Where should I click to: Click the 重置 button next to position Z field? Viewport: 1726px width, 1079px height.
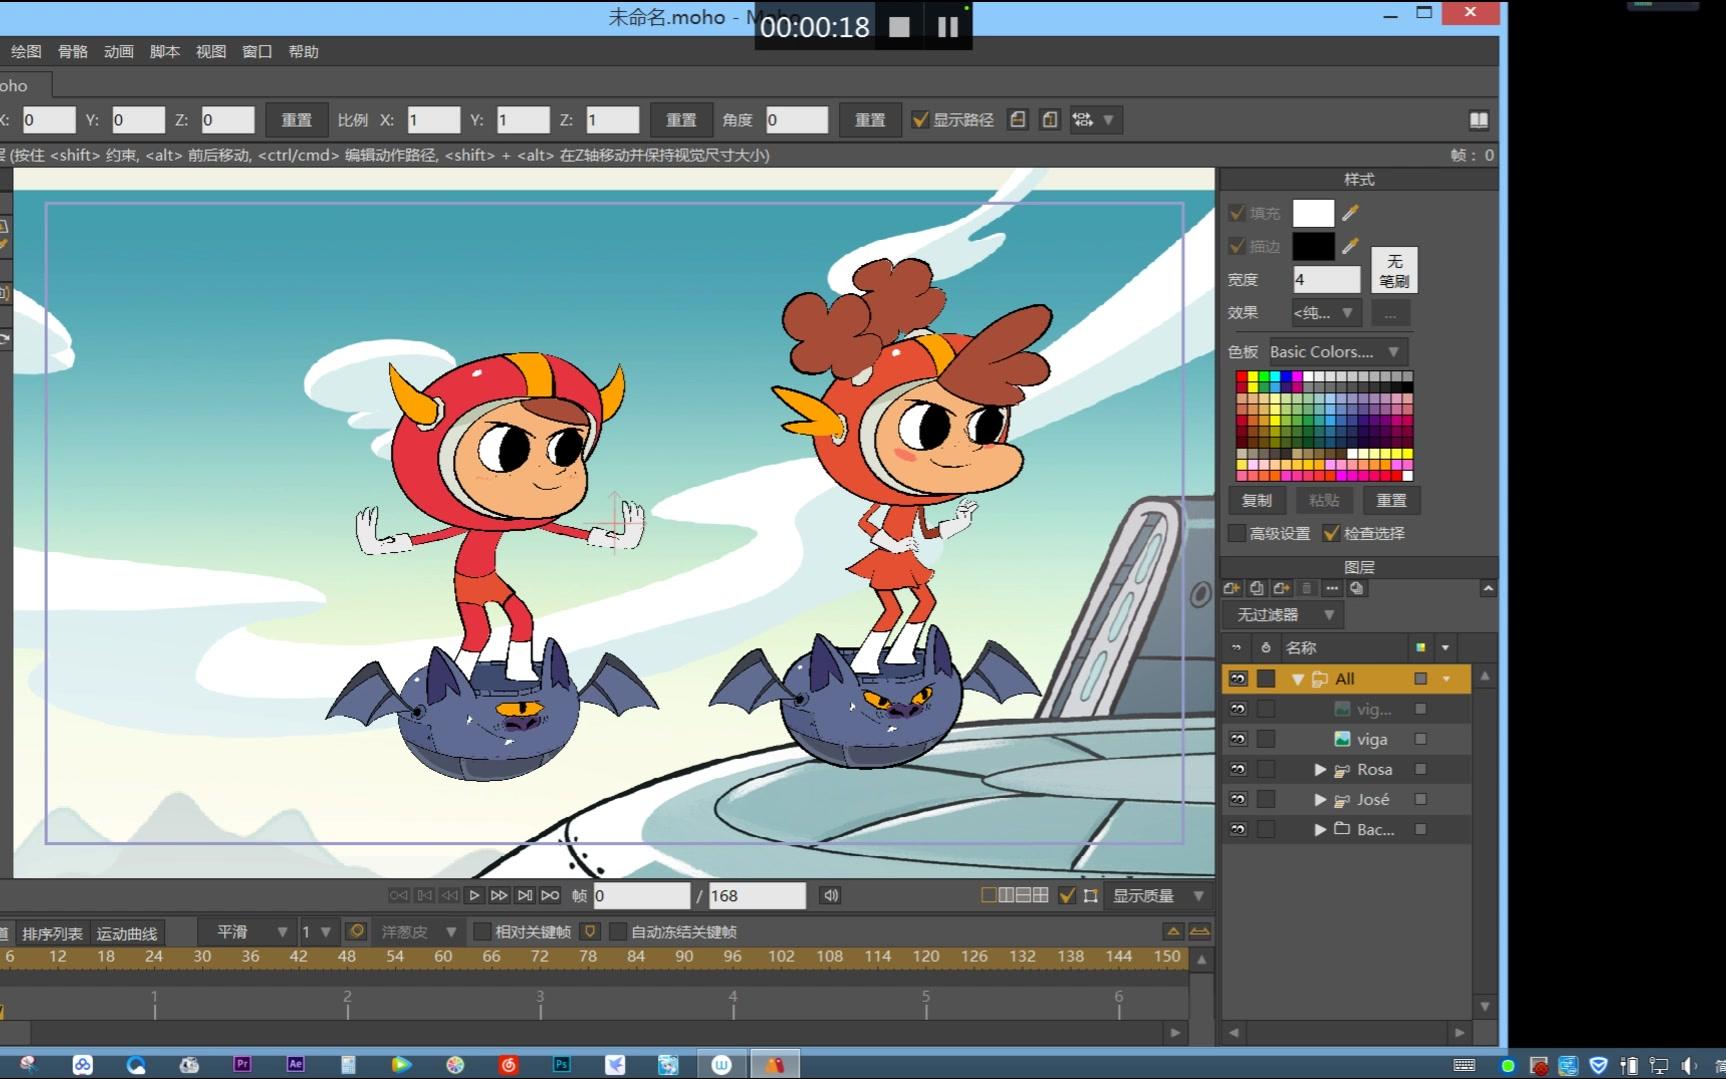tap(296, 120)
